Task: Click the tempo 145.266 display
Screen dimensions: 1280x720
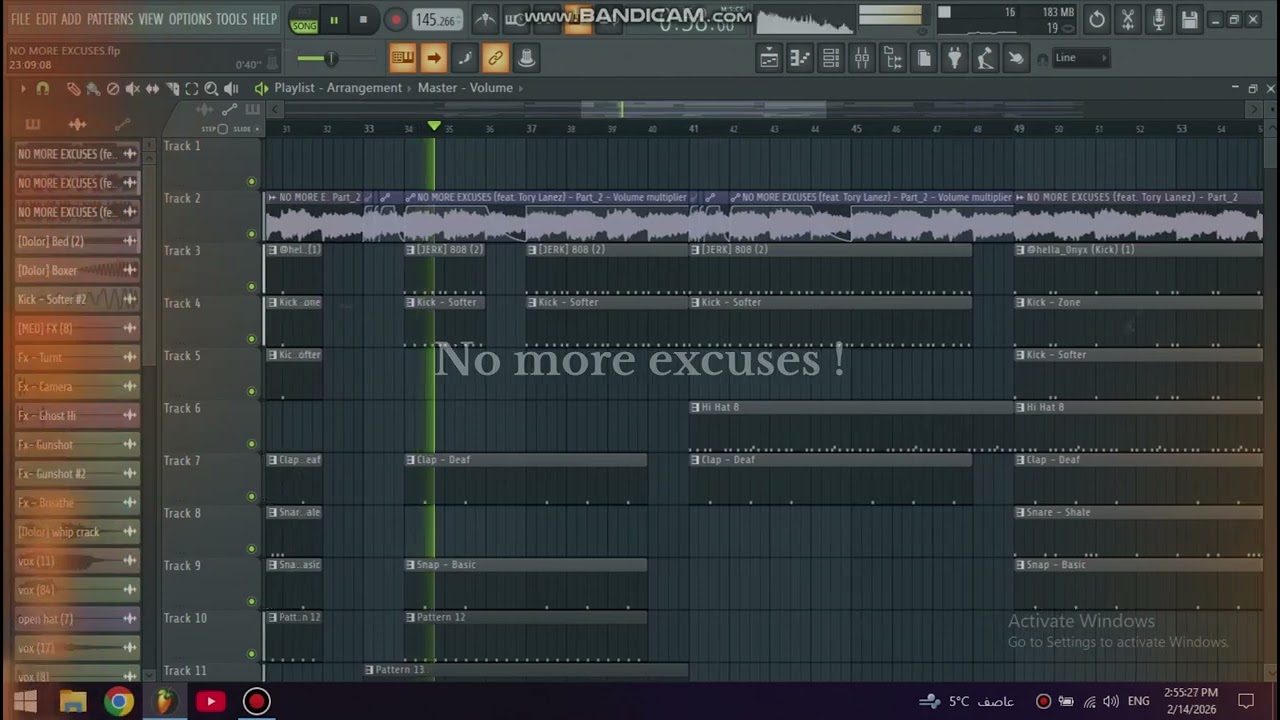Action: 436,20
